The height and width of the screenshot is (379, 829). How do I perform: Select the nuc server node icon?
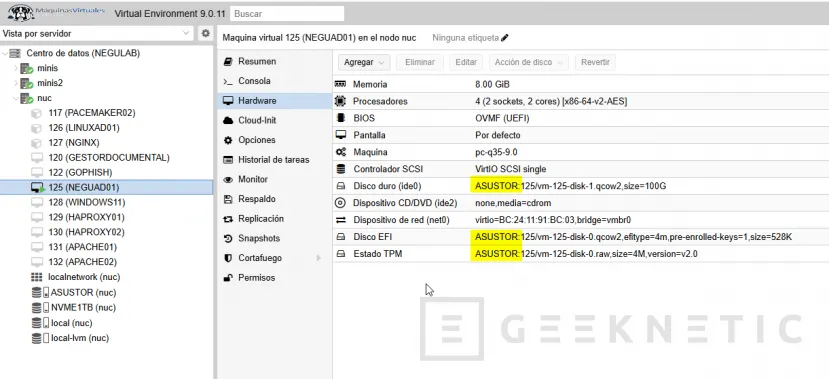pos(27,98)
